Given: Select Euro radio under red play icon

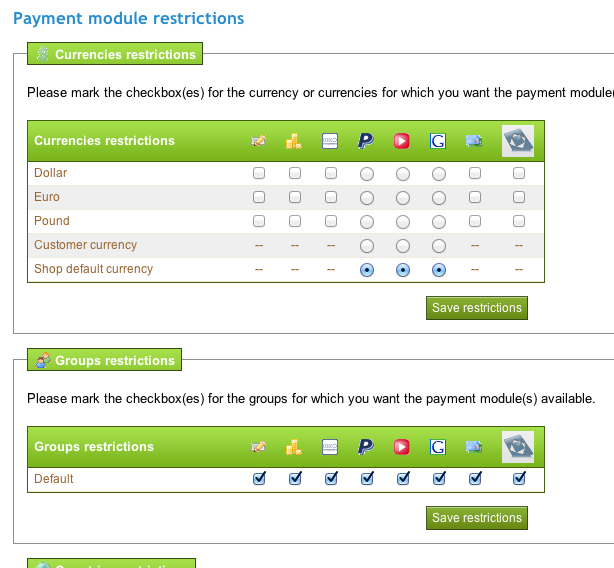Looking at the screenshot, I should (x=403, y=198).
